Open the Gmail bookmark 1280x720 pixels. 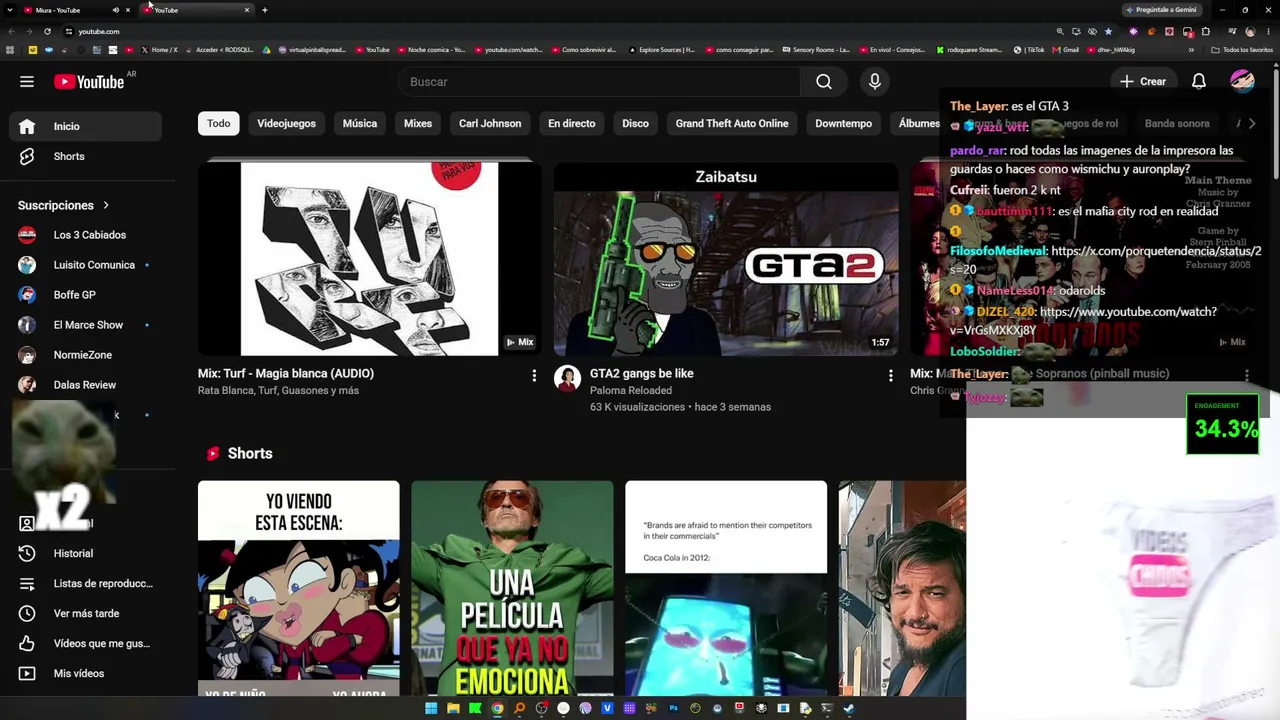1066,50
